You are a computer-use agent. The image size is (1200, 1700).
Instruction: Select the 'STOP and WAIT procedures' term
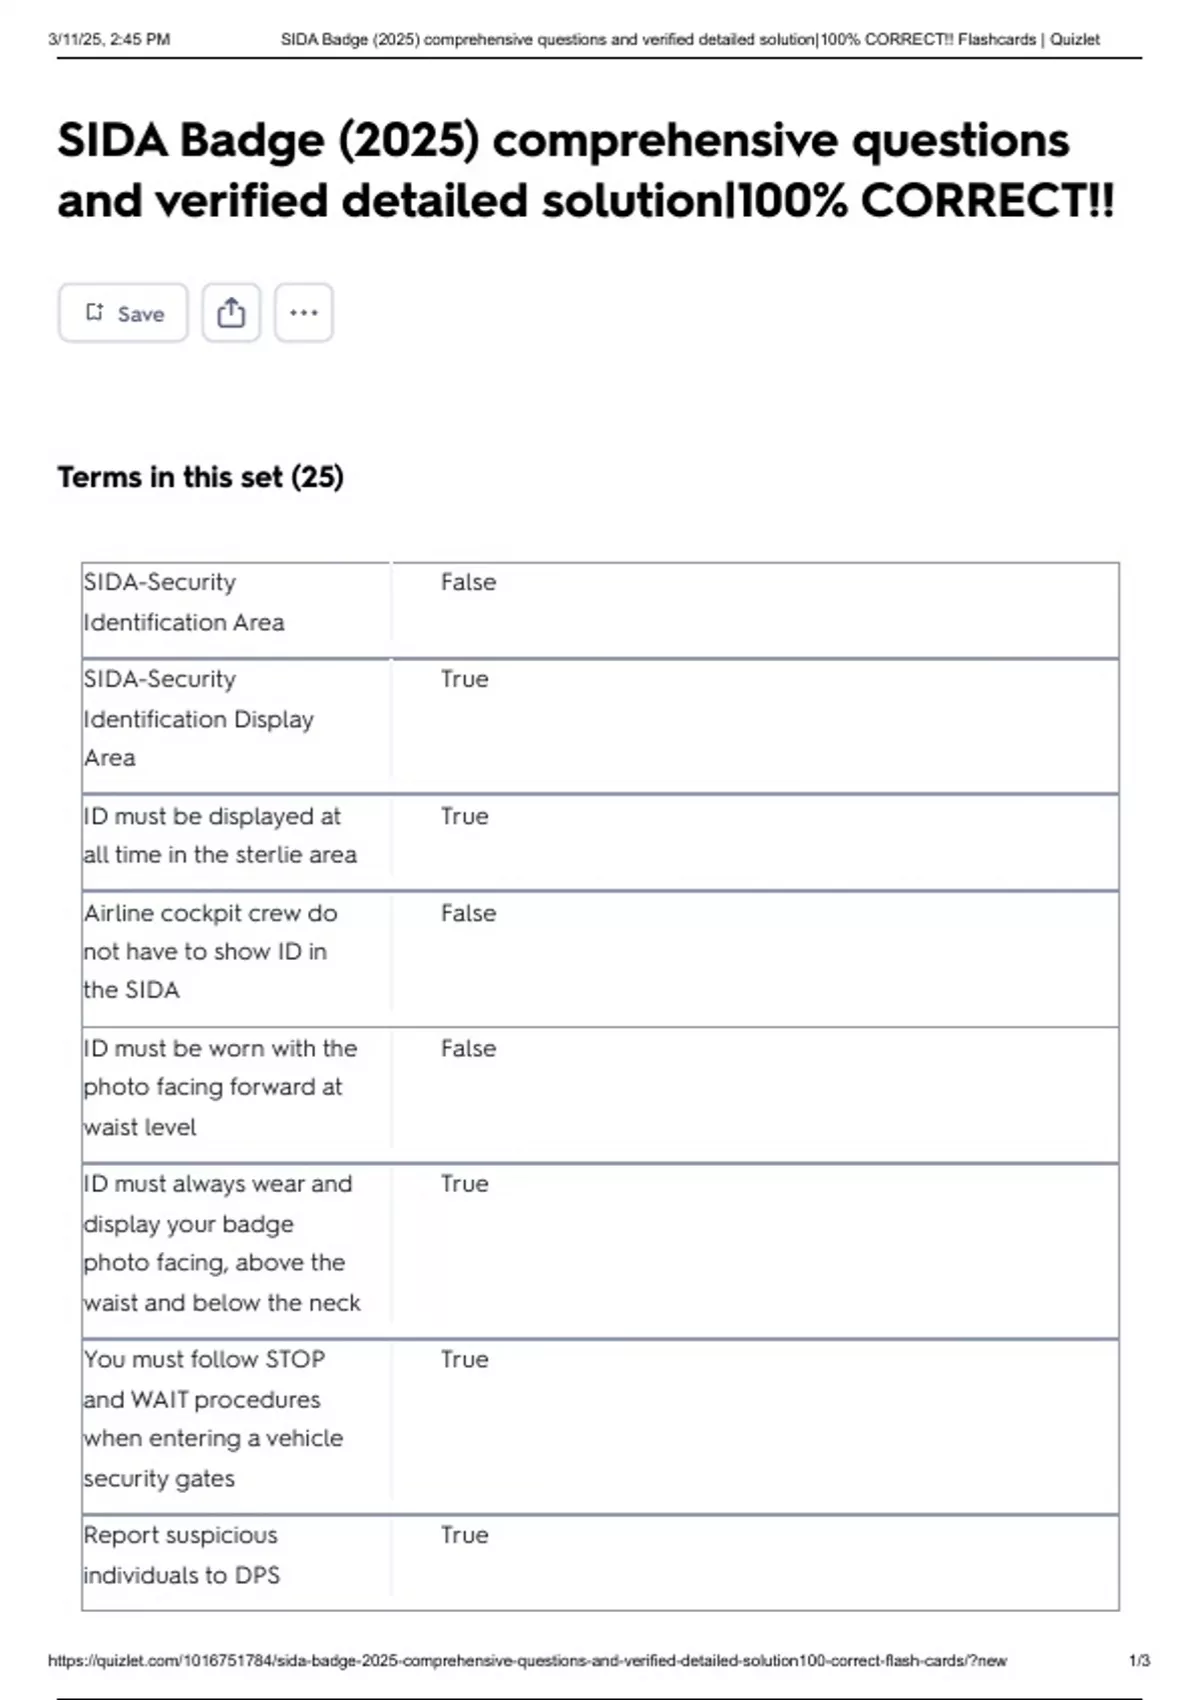(213, 1418)
